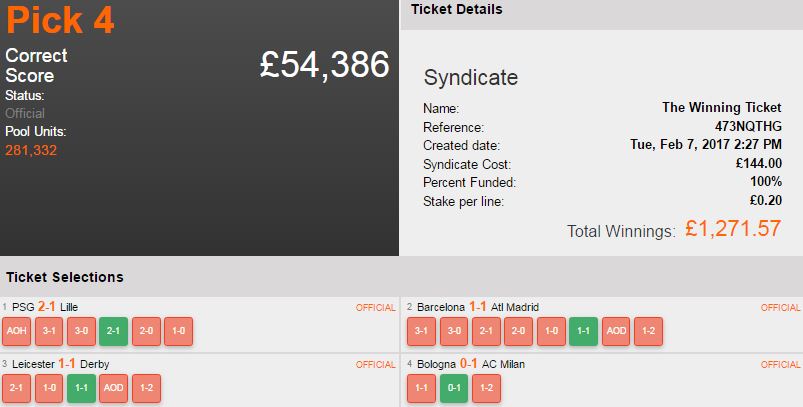Click AOD chip under Barcelona v Atl Madrid

click(613, 332)
